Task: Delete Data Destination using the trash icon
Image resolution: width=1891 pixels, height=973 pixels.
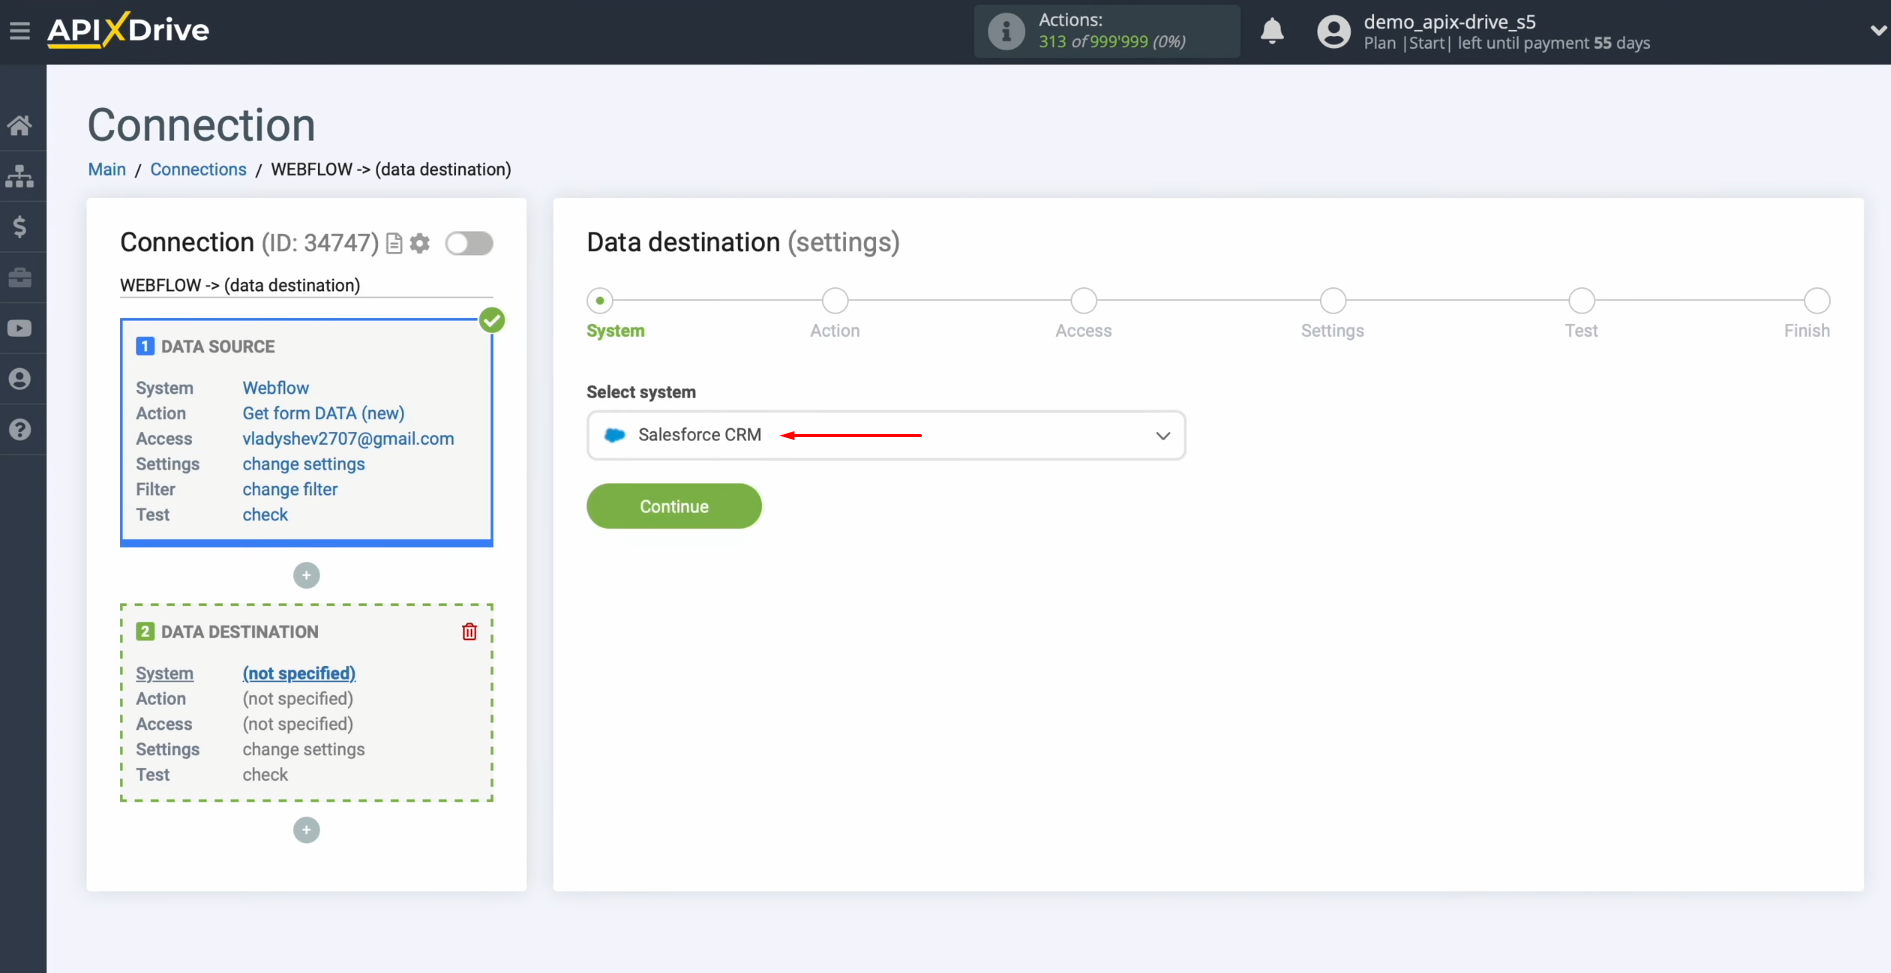Action: [469, 631]
